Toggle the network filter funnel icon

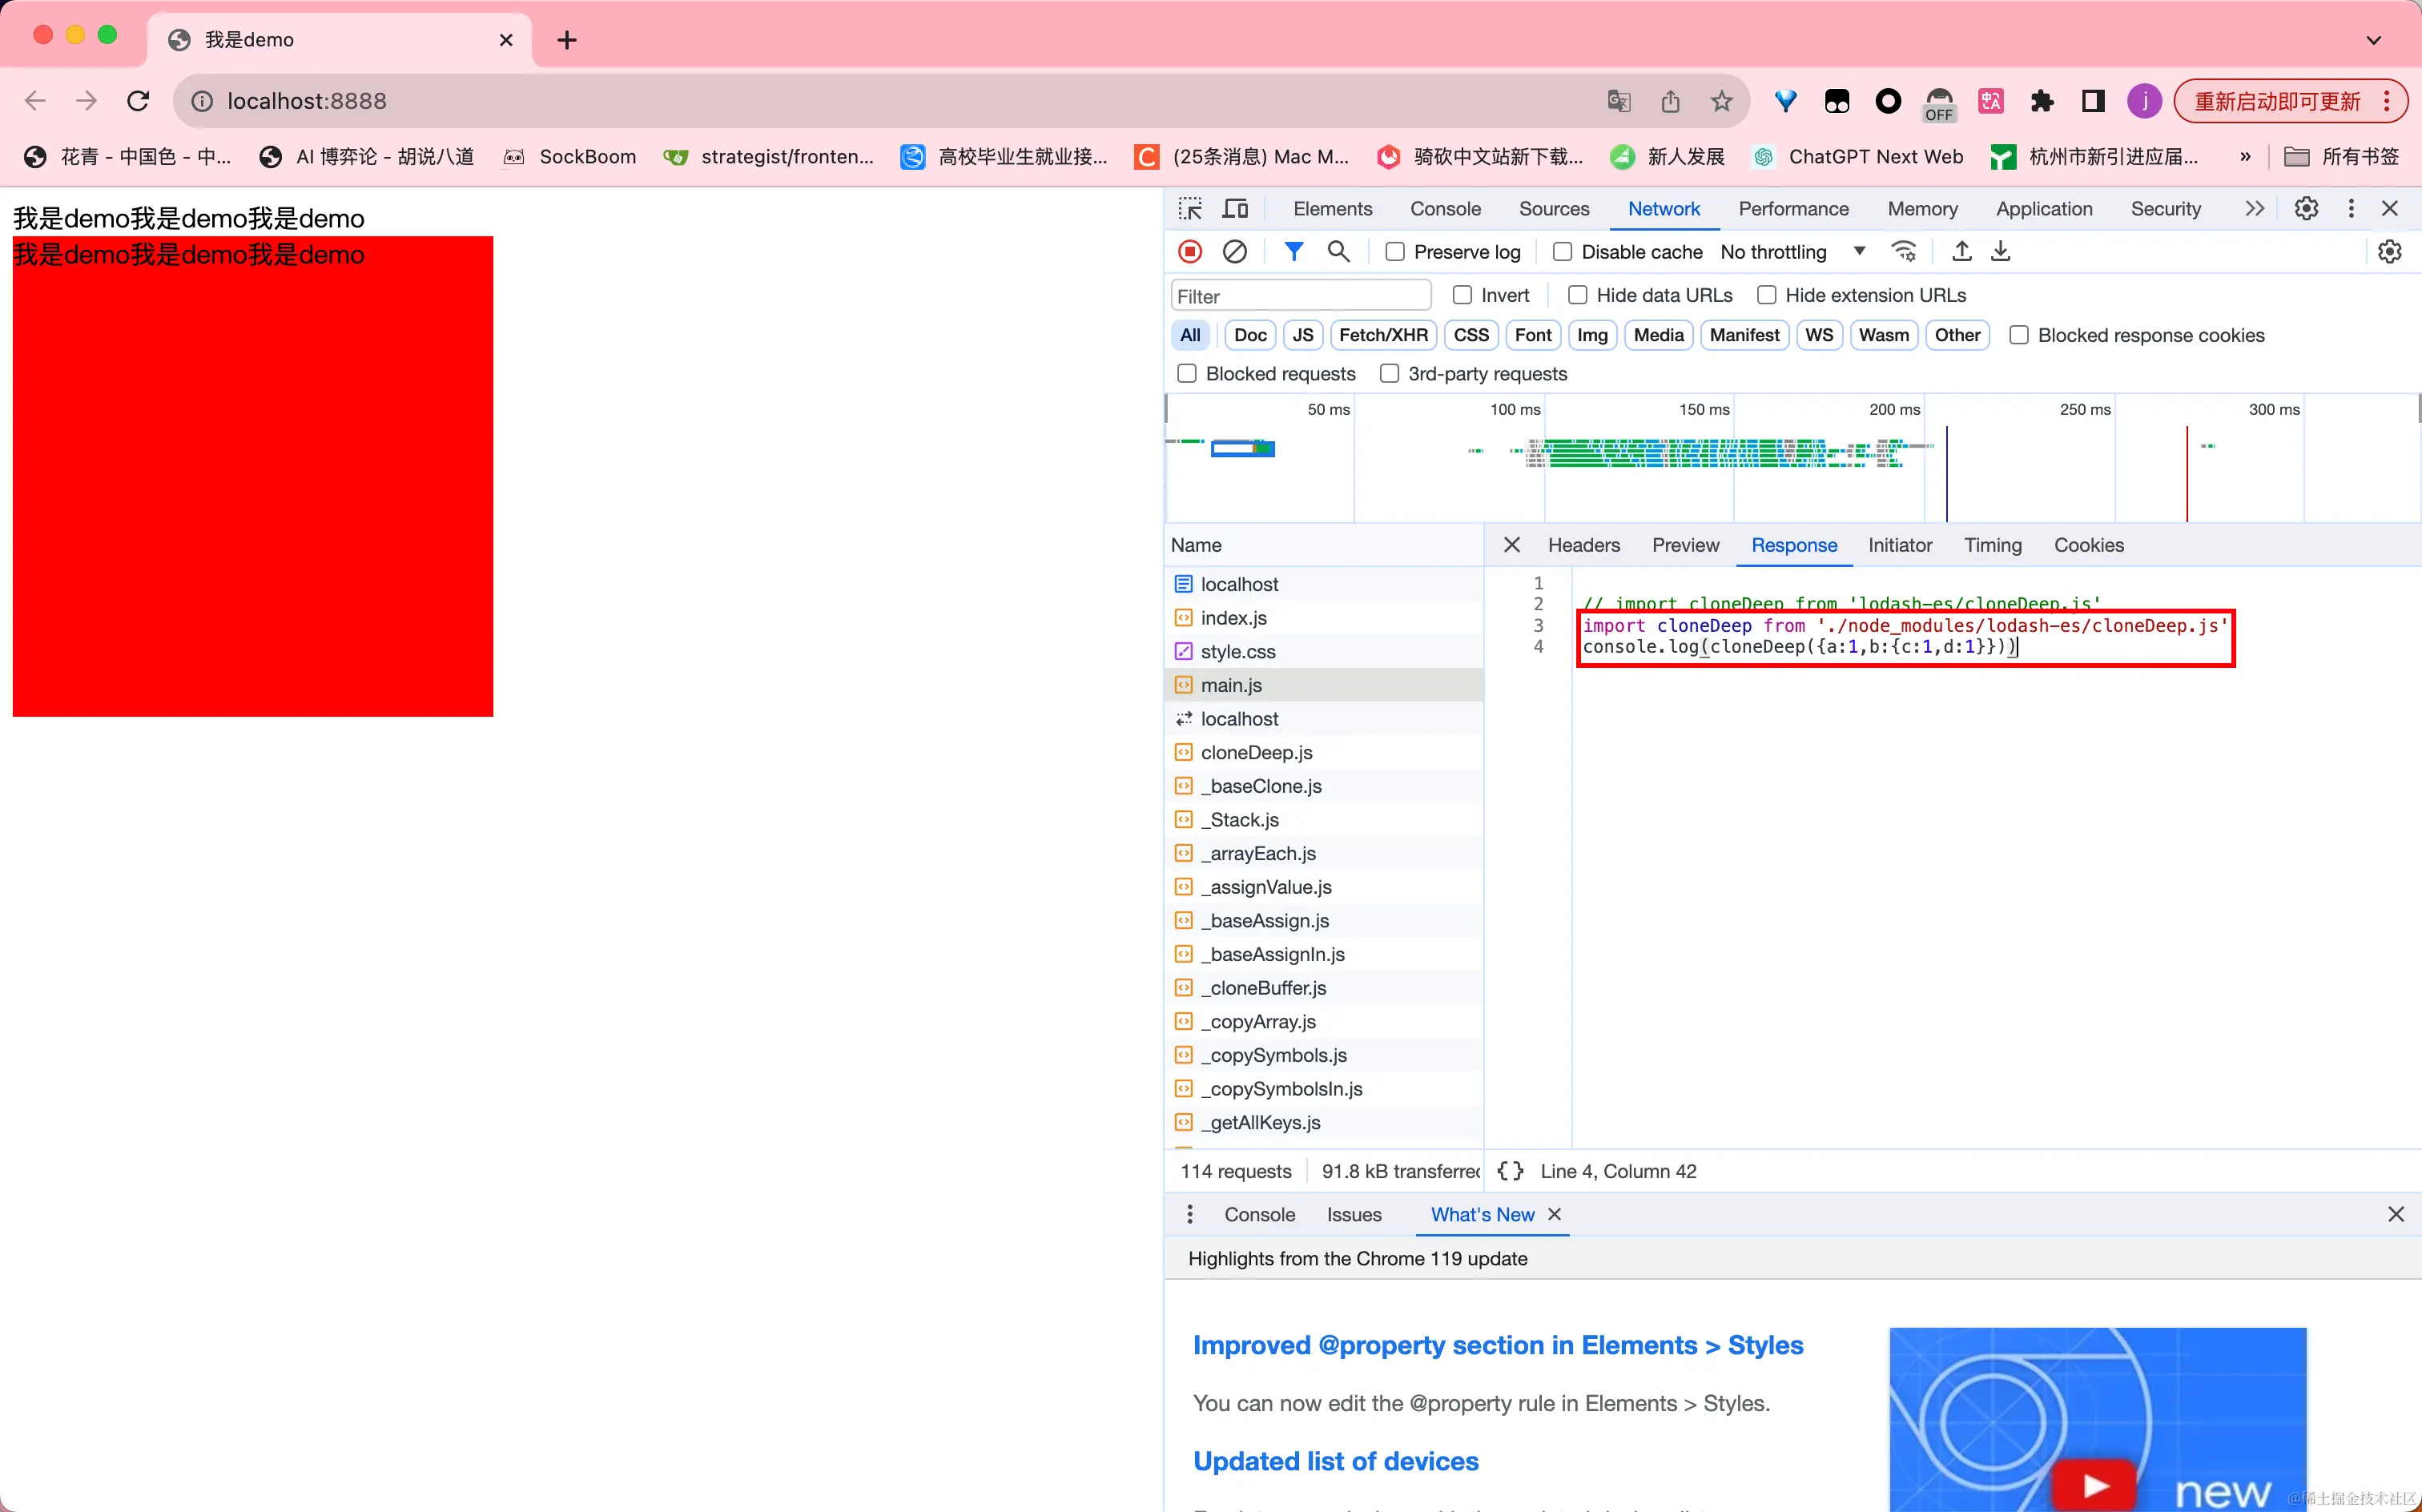(1293, 252)
